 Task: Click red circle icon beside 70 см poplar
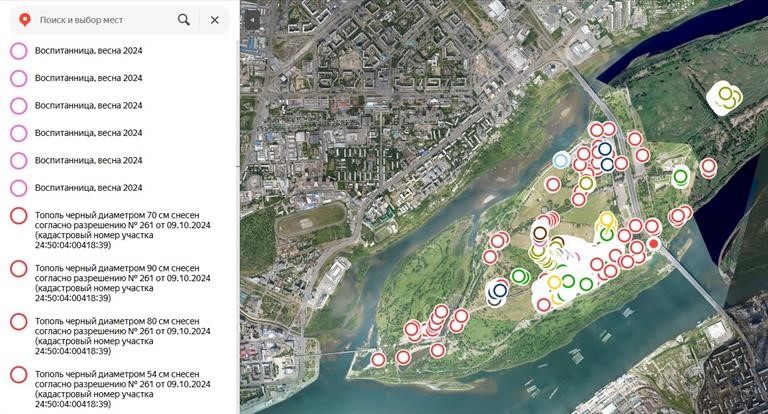(x=18, y=215)
